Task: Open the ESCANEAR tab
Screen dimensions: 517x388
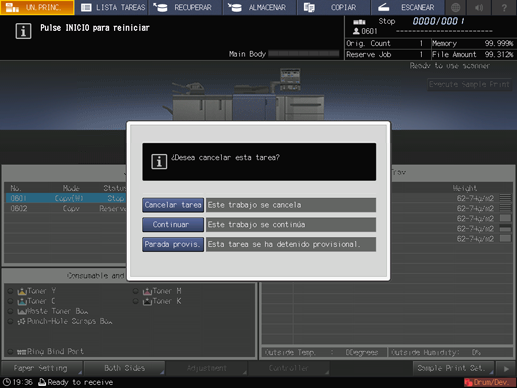Action: (407, 7)
